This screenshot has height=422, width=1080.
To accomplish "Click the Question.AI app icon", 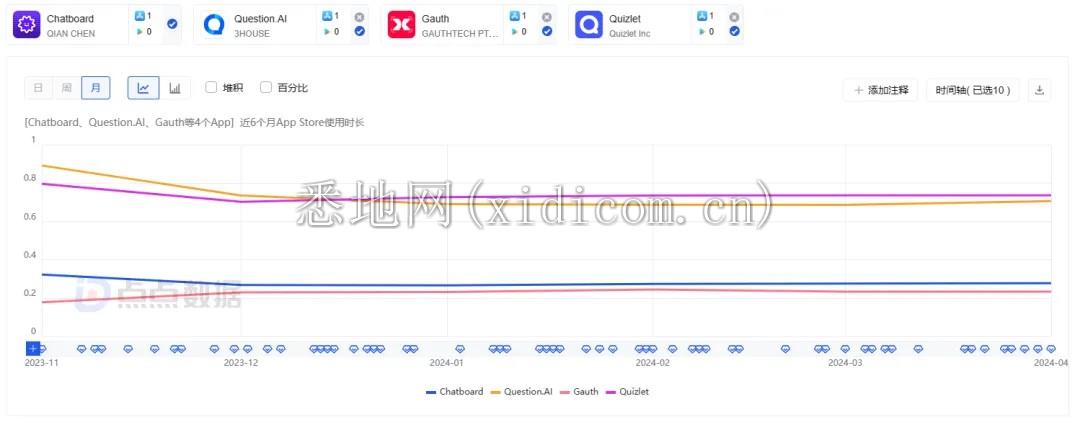I will tap(214, 25).
